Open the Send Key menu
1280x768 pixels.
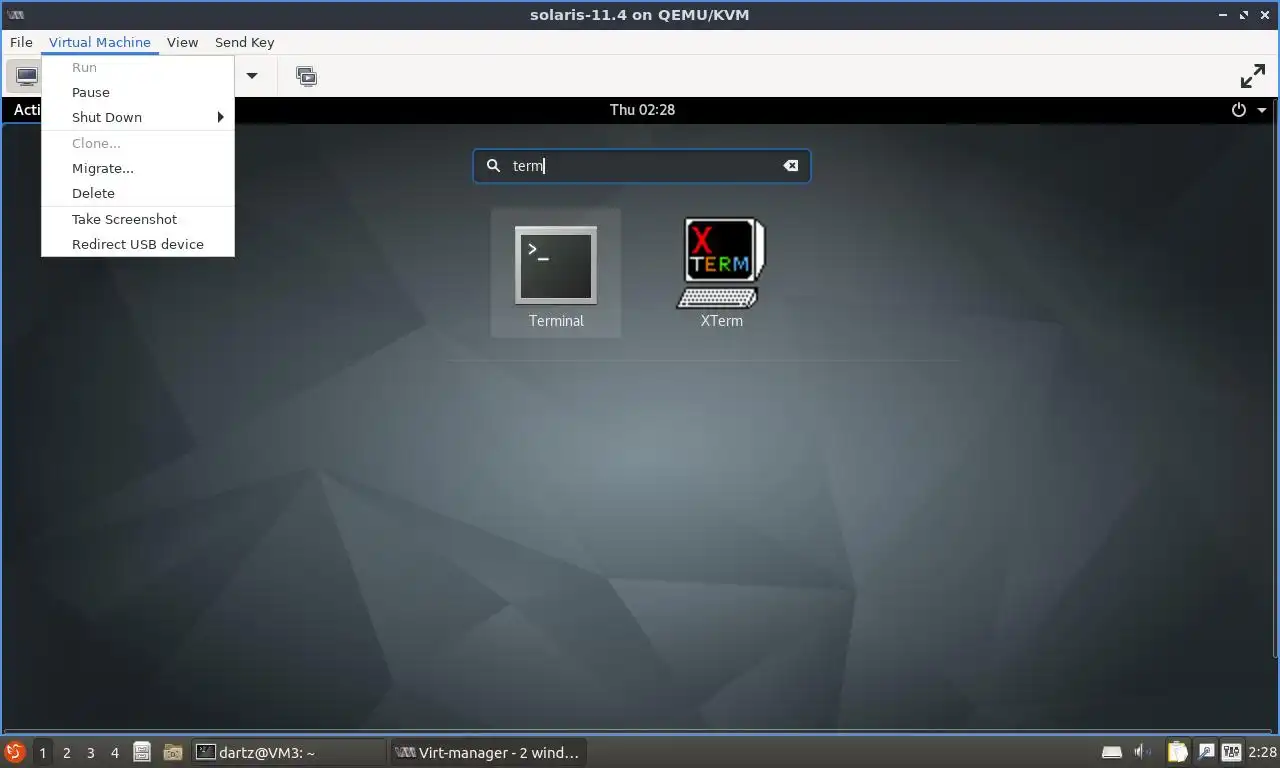tap(244, 42)
